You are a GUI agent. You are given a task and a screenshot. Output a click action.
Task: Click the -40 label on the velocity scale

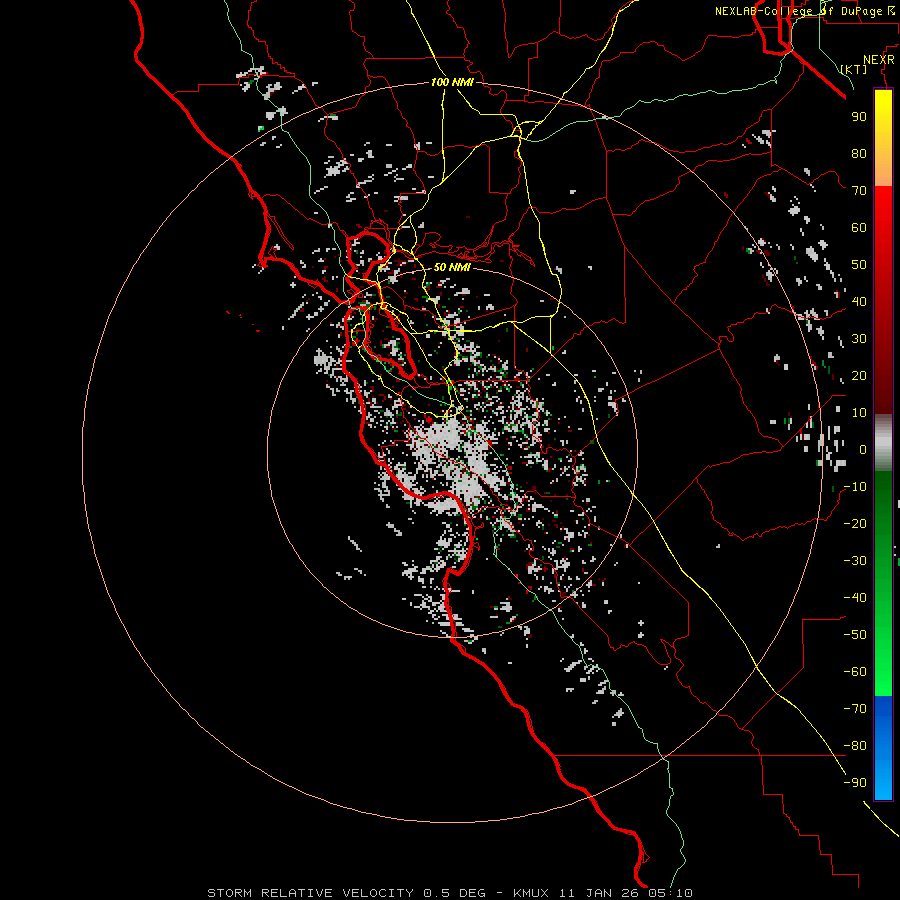pos(855,598)
